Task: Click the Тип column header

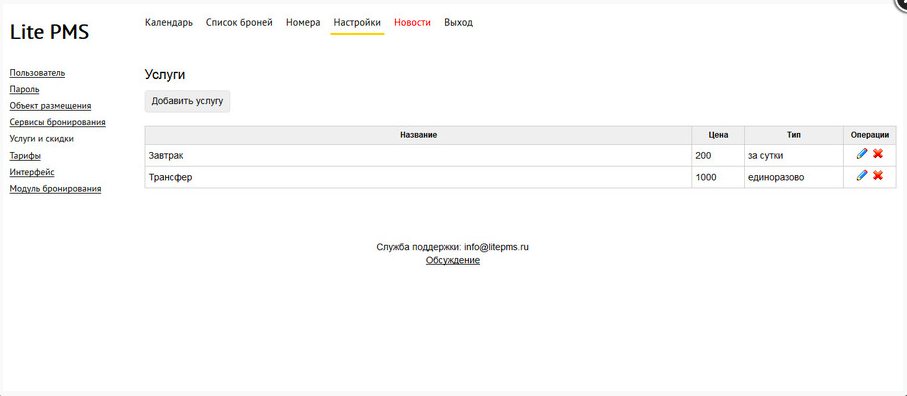Action: pos(794,135)
